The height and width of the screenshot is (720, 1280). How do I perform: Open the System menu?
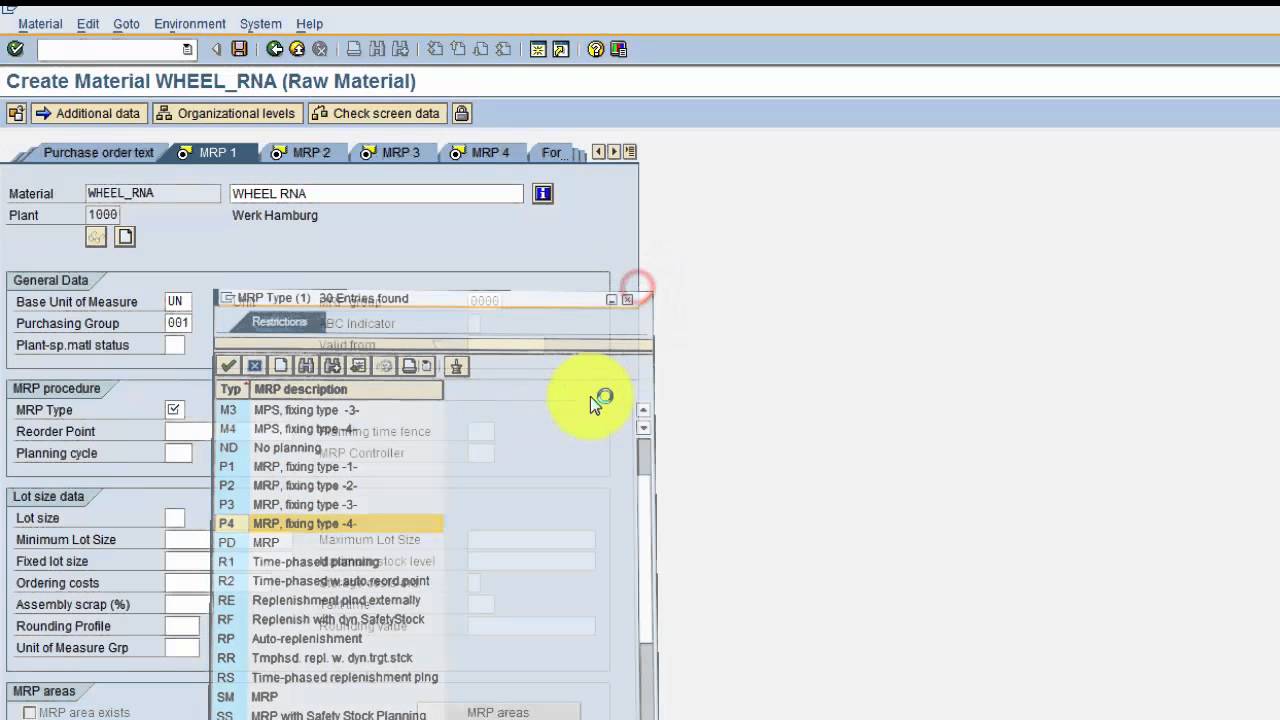(x=261, y=24)
